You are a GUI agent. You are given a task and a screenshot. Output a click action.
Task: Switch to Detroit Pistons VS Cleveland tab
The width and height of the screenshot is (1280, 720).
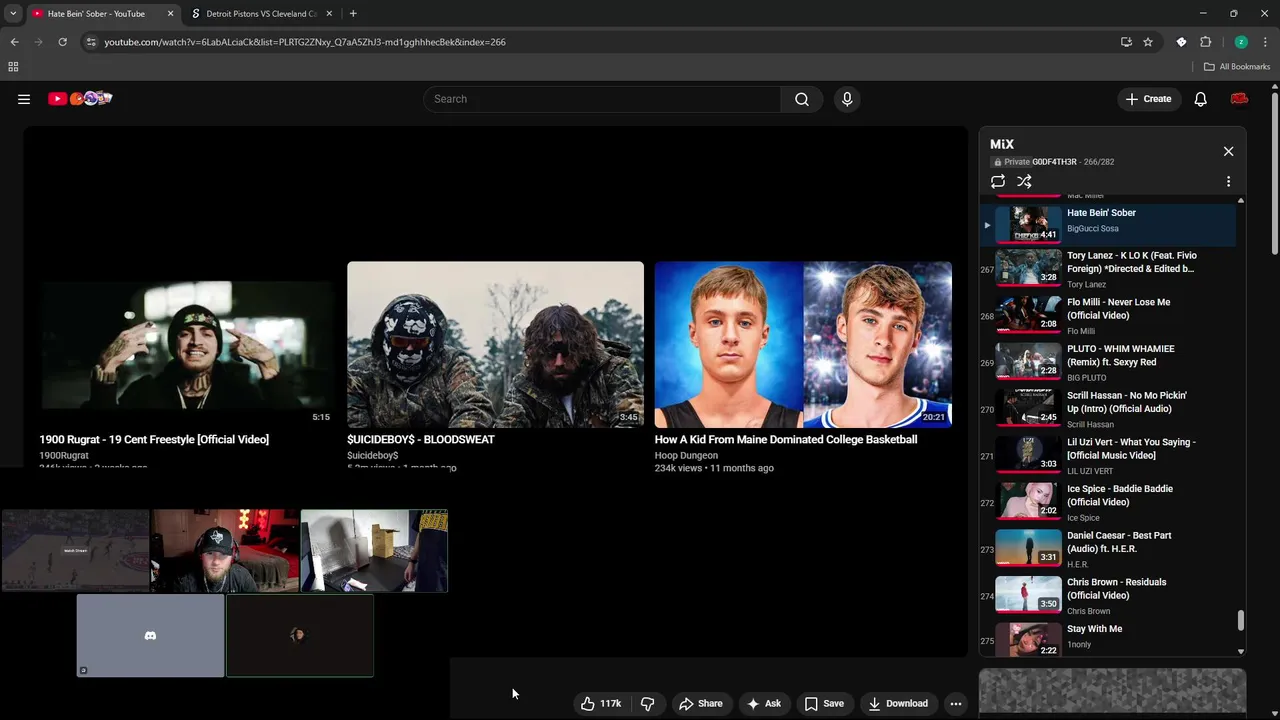tap(260, 14)
